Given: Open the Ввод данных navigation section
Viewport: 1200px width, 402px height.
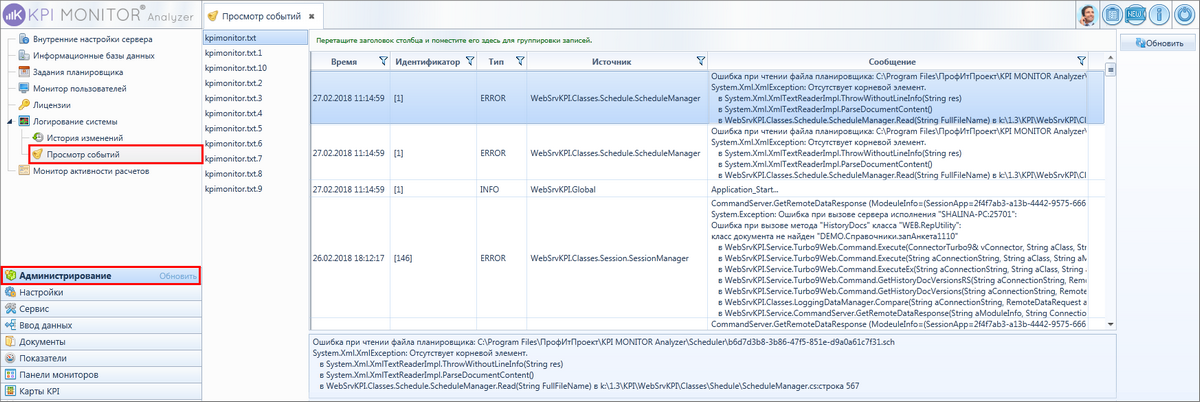Looking at the screenshot, I should [x=100, y=325].
